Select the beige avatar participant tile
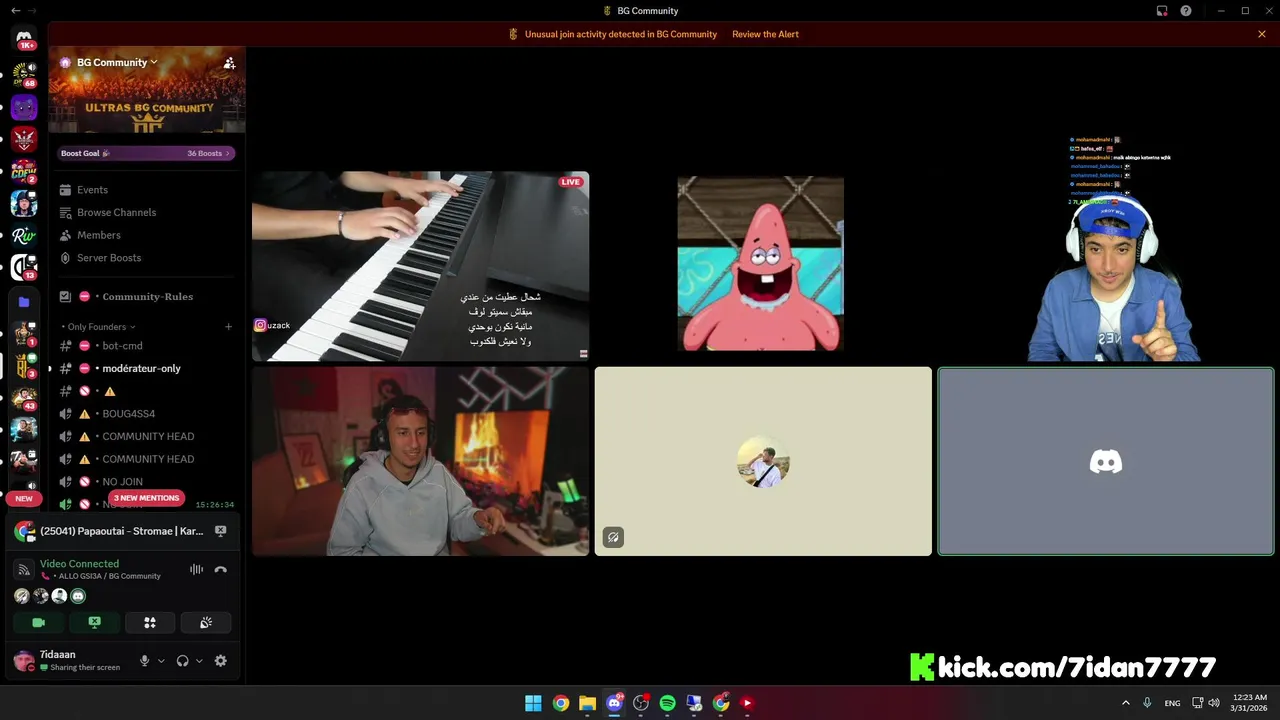This screenshot has height=720, width=1280. [763, 461]
